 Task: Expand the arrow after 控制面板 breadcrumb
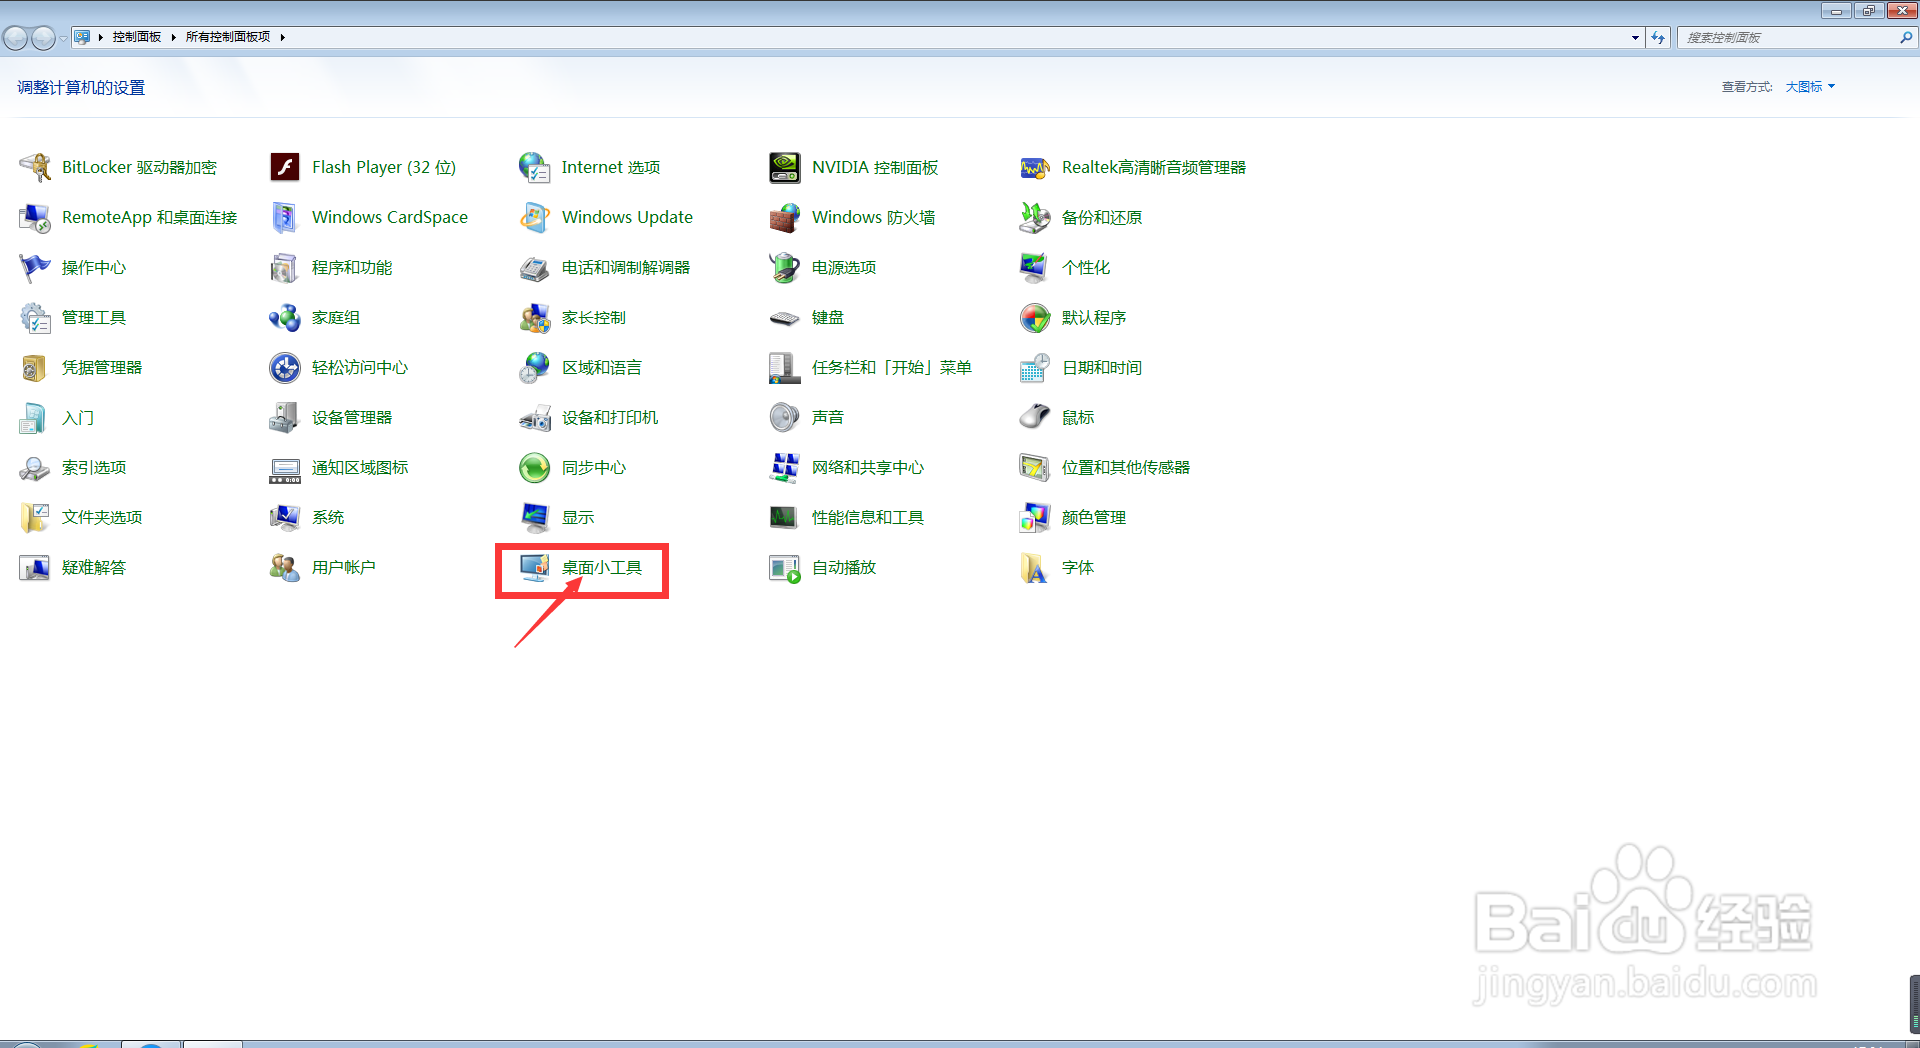pos(173,37)
